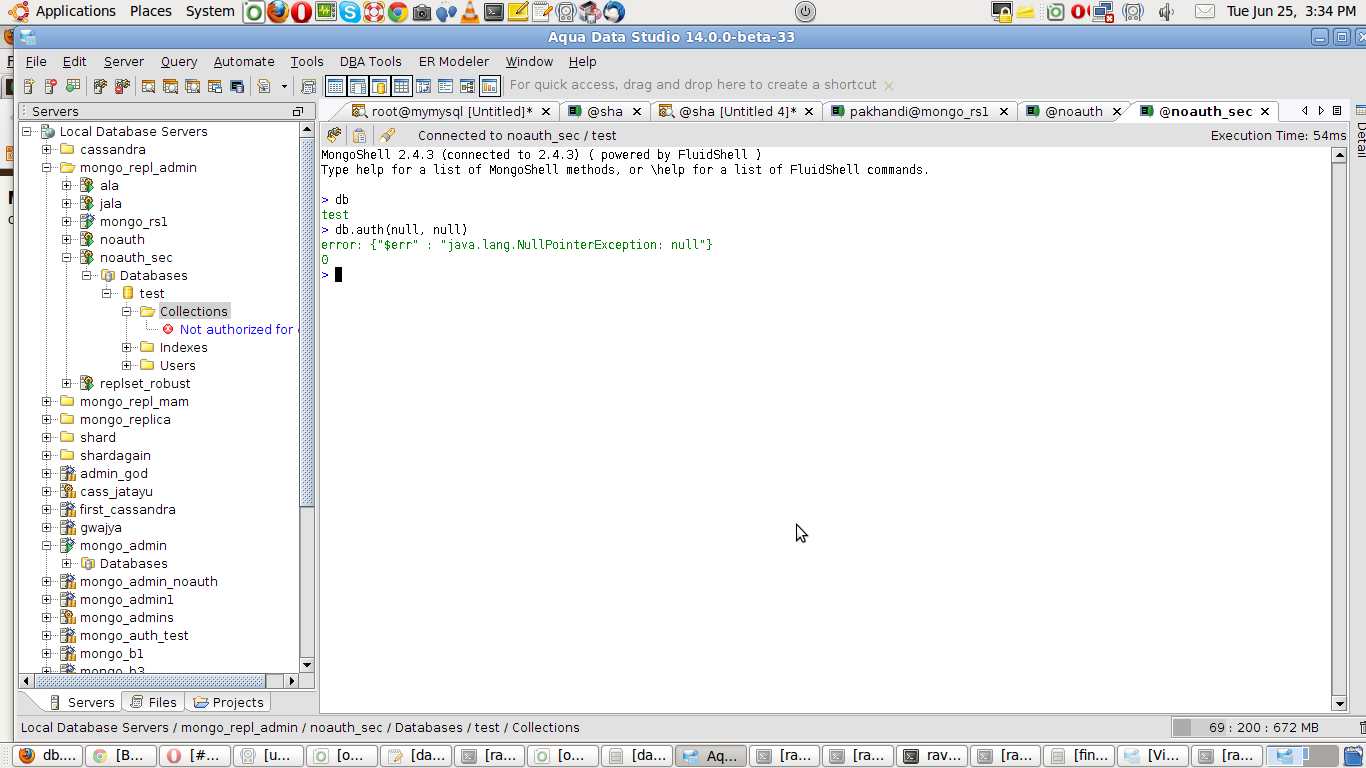Switch to @sha [Untitled 4] tab
The width and height of the screenshot is (1366, 768).
click(x=738, y=111)
